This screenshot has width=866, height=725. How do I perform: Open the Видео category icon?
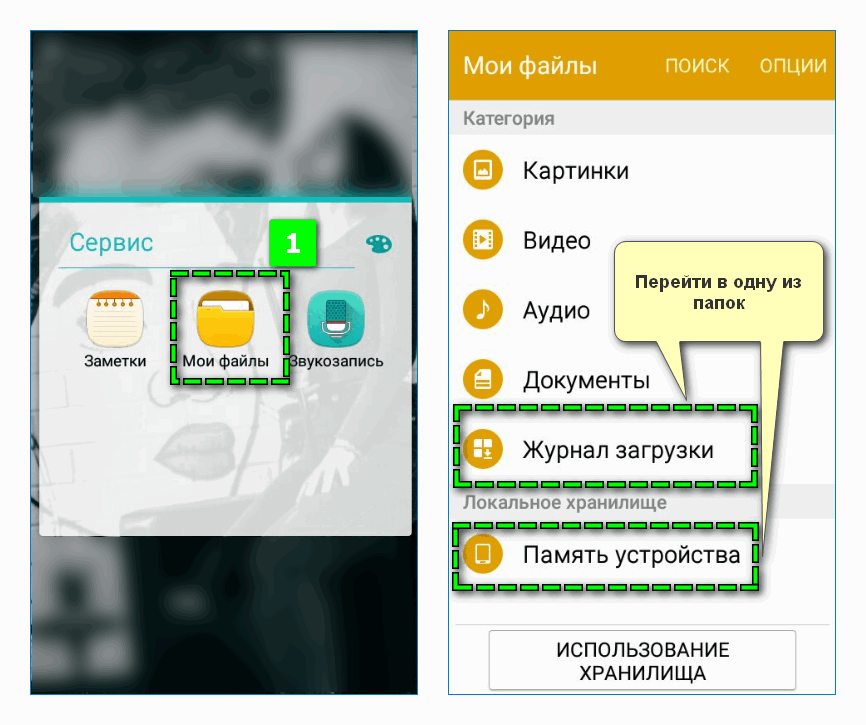[x=482, y=240]
